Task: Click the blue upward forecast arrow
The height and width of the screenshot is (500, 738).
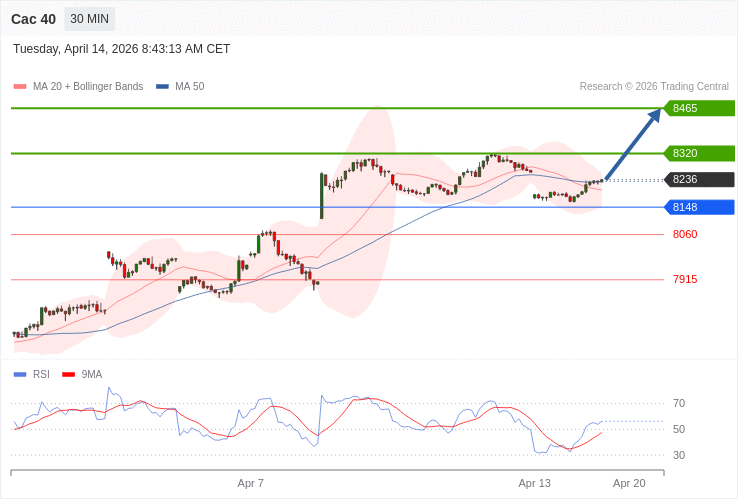Action: 633,144
